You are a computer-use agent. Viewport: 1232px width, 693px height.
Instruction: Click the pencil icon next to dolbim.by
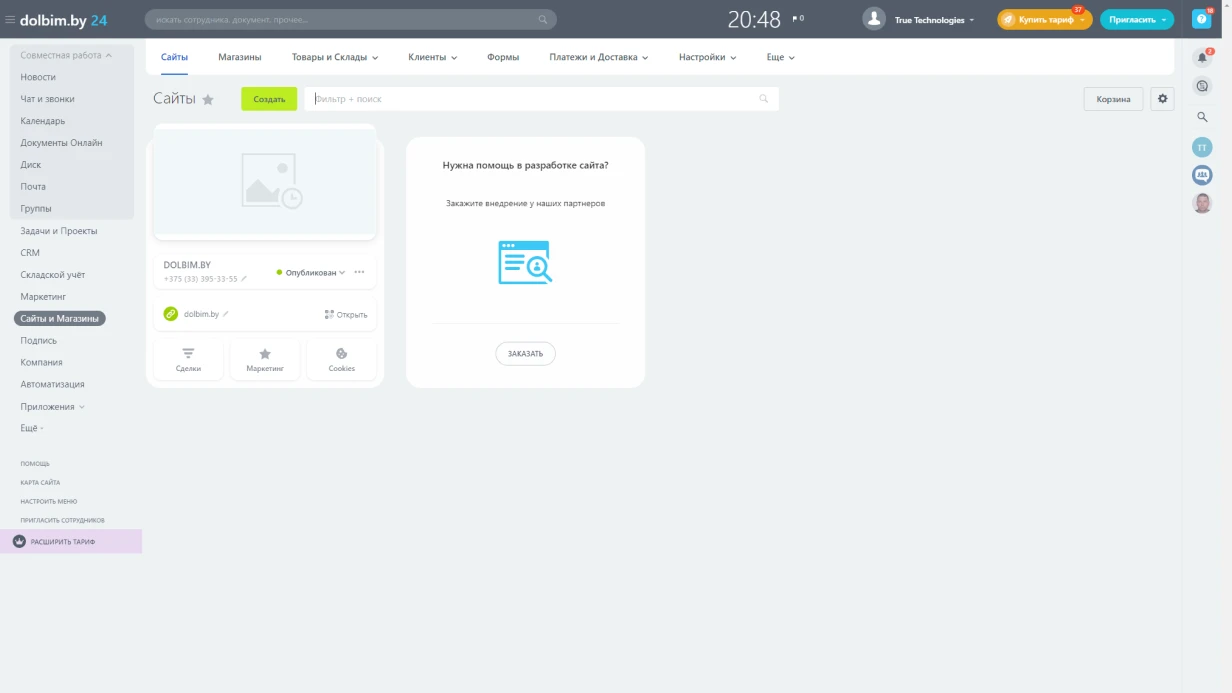226,314
